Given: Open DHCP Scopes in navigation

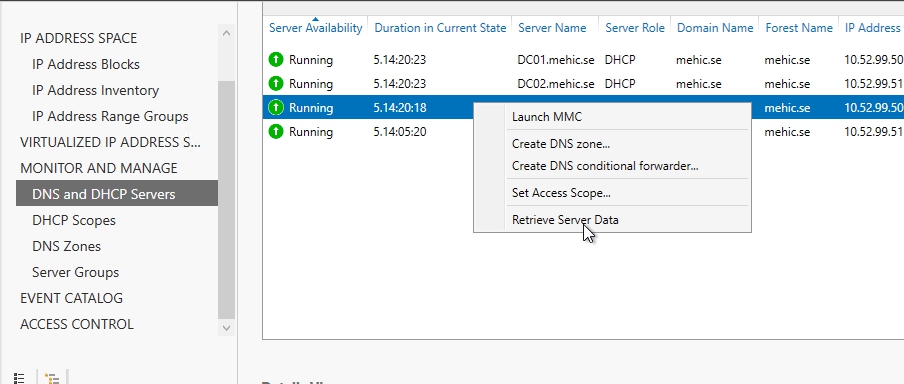Looking at the screenshot, I should click(x=74, y=220).
